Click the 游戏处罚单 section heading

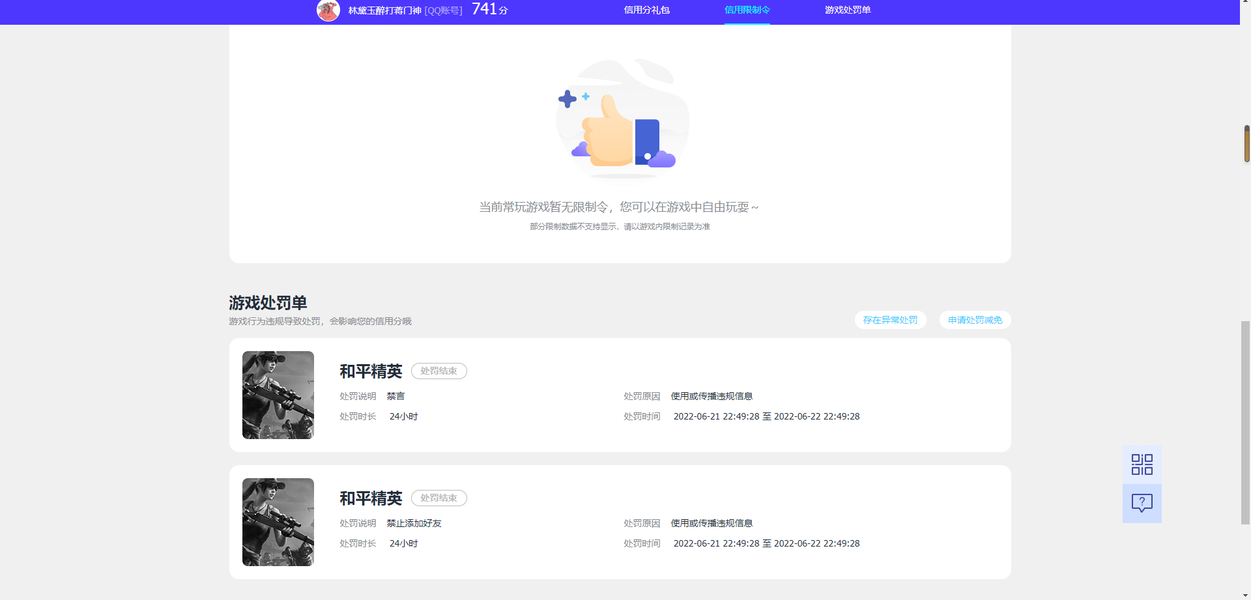268,302
